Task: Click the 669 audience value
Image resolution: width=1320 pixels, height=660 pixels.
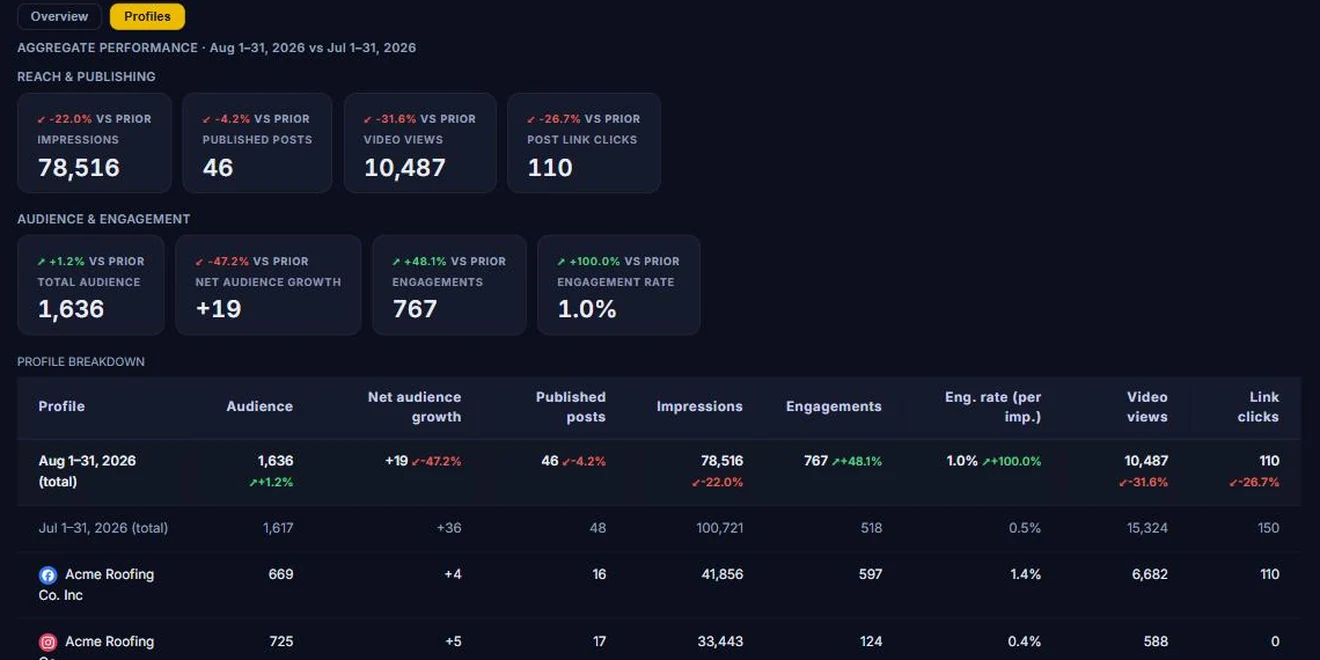Action: coord(281,575)
